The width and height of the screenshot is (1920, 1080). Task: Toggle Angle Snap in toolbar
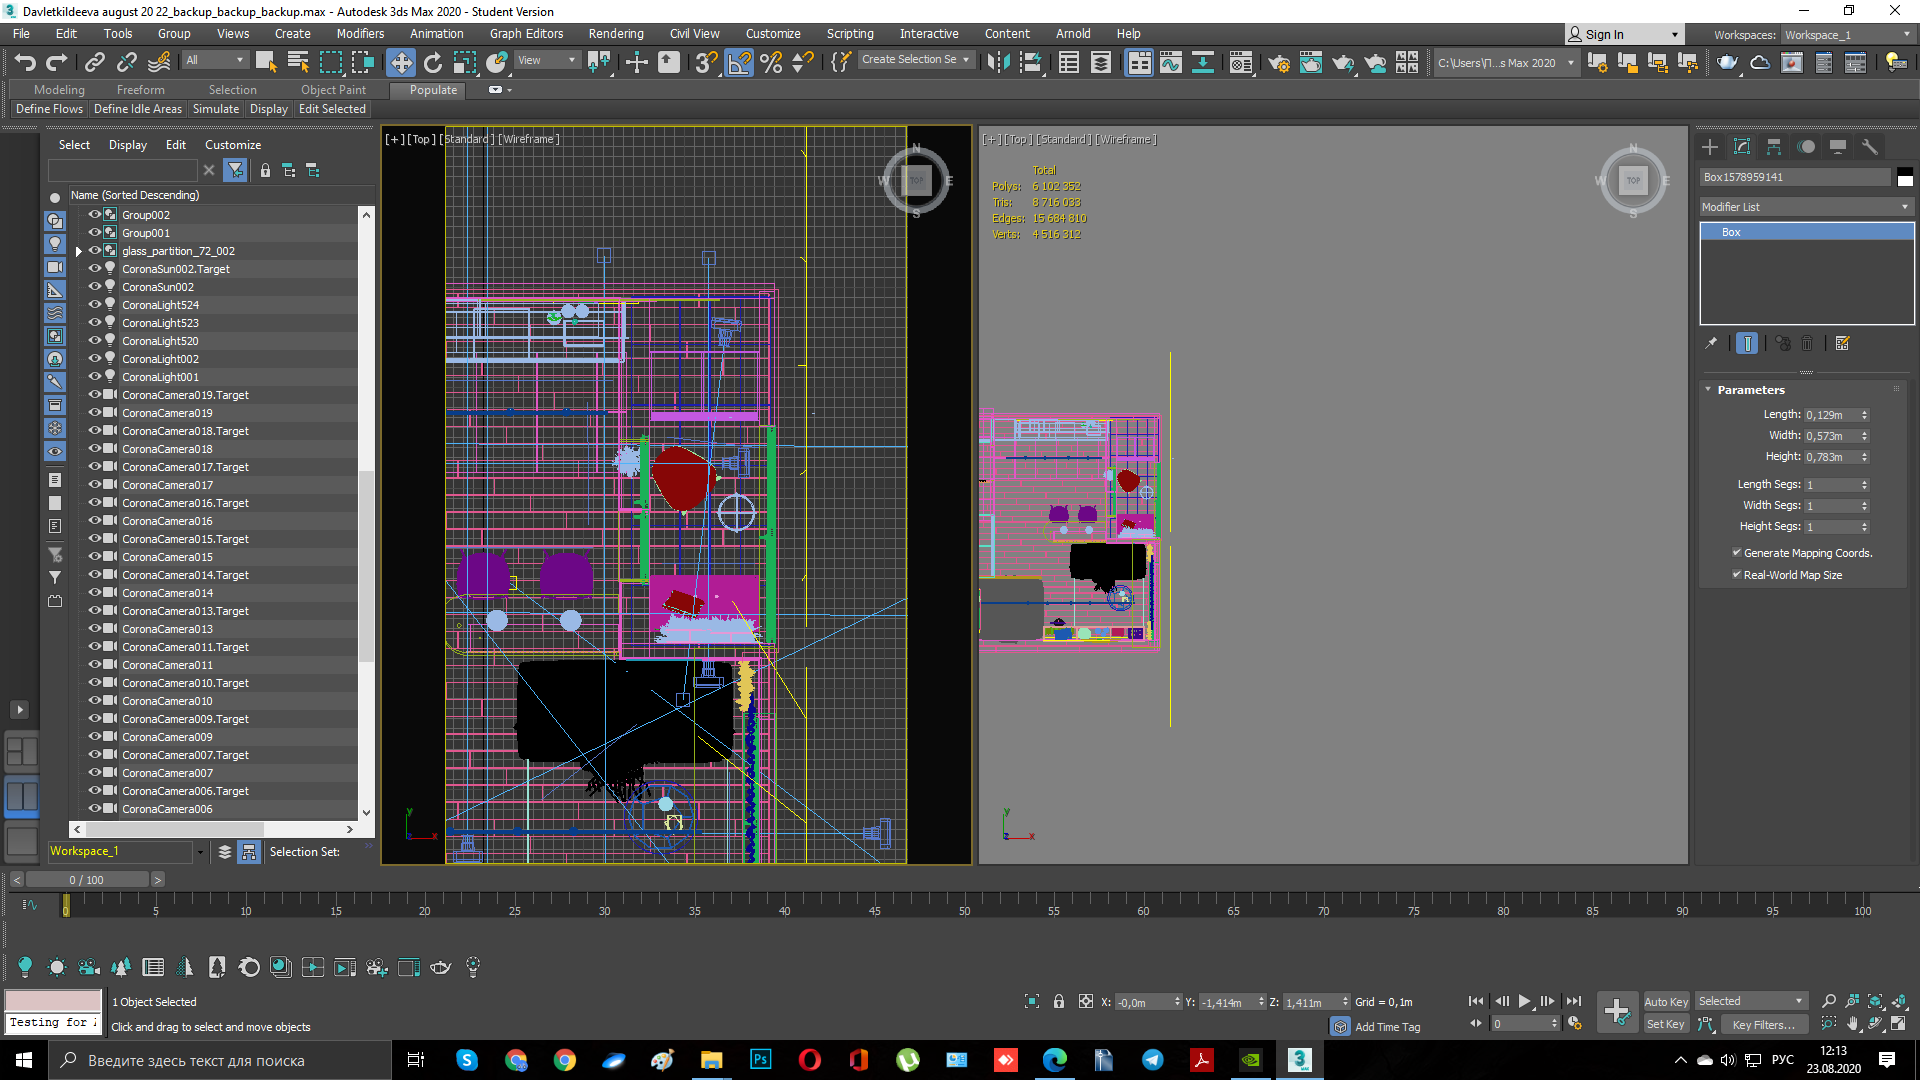(739, 63)
